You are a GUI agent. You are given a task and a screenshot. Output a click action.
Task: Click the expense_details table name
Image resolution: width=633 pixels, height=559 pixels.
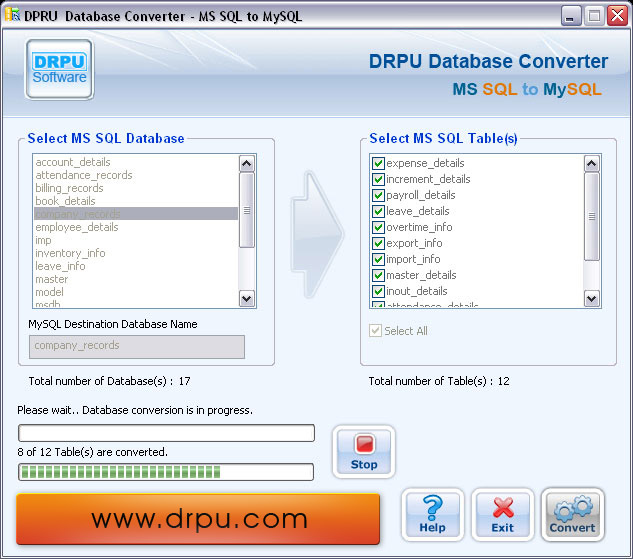point(425,163)
